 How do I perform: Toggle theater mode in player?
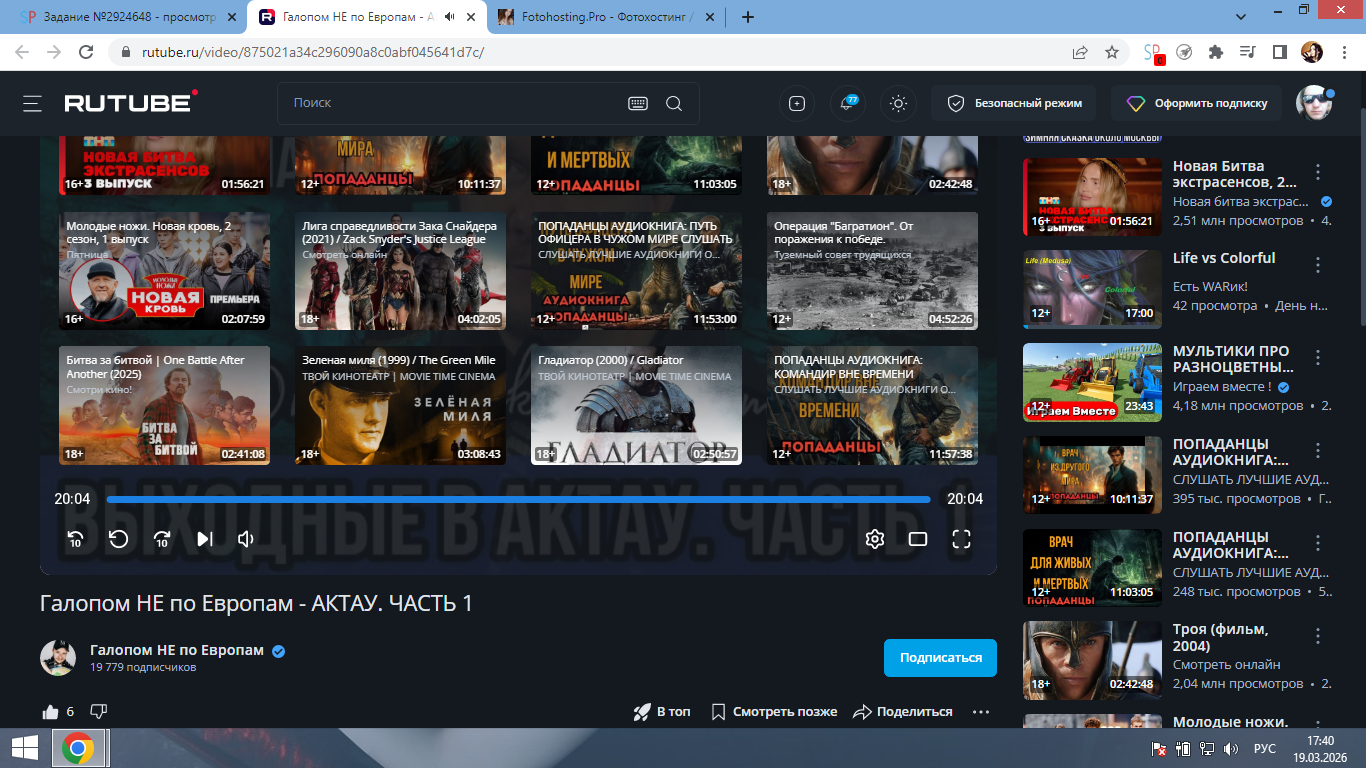pyautogui.click(x=918, y=540)
